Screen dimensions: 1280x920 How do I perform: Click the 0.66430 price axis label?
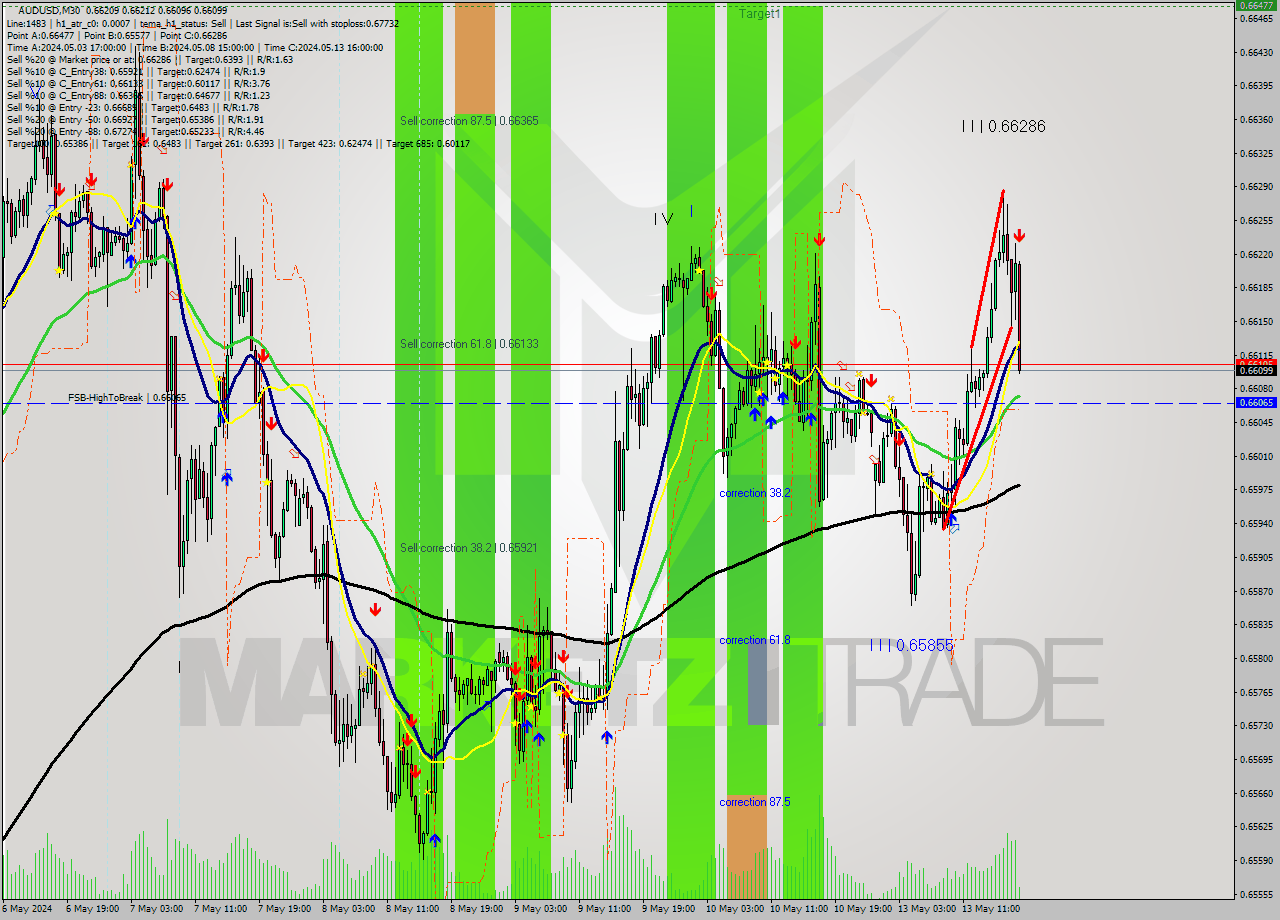pos(1257,52)
